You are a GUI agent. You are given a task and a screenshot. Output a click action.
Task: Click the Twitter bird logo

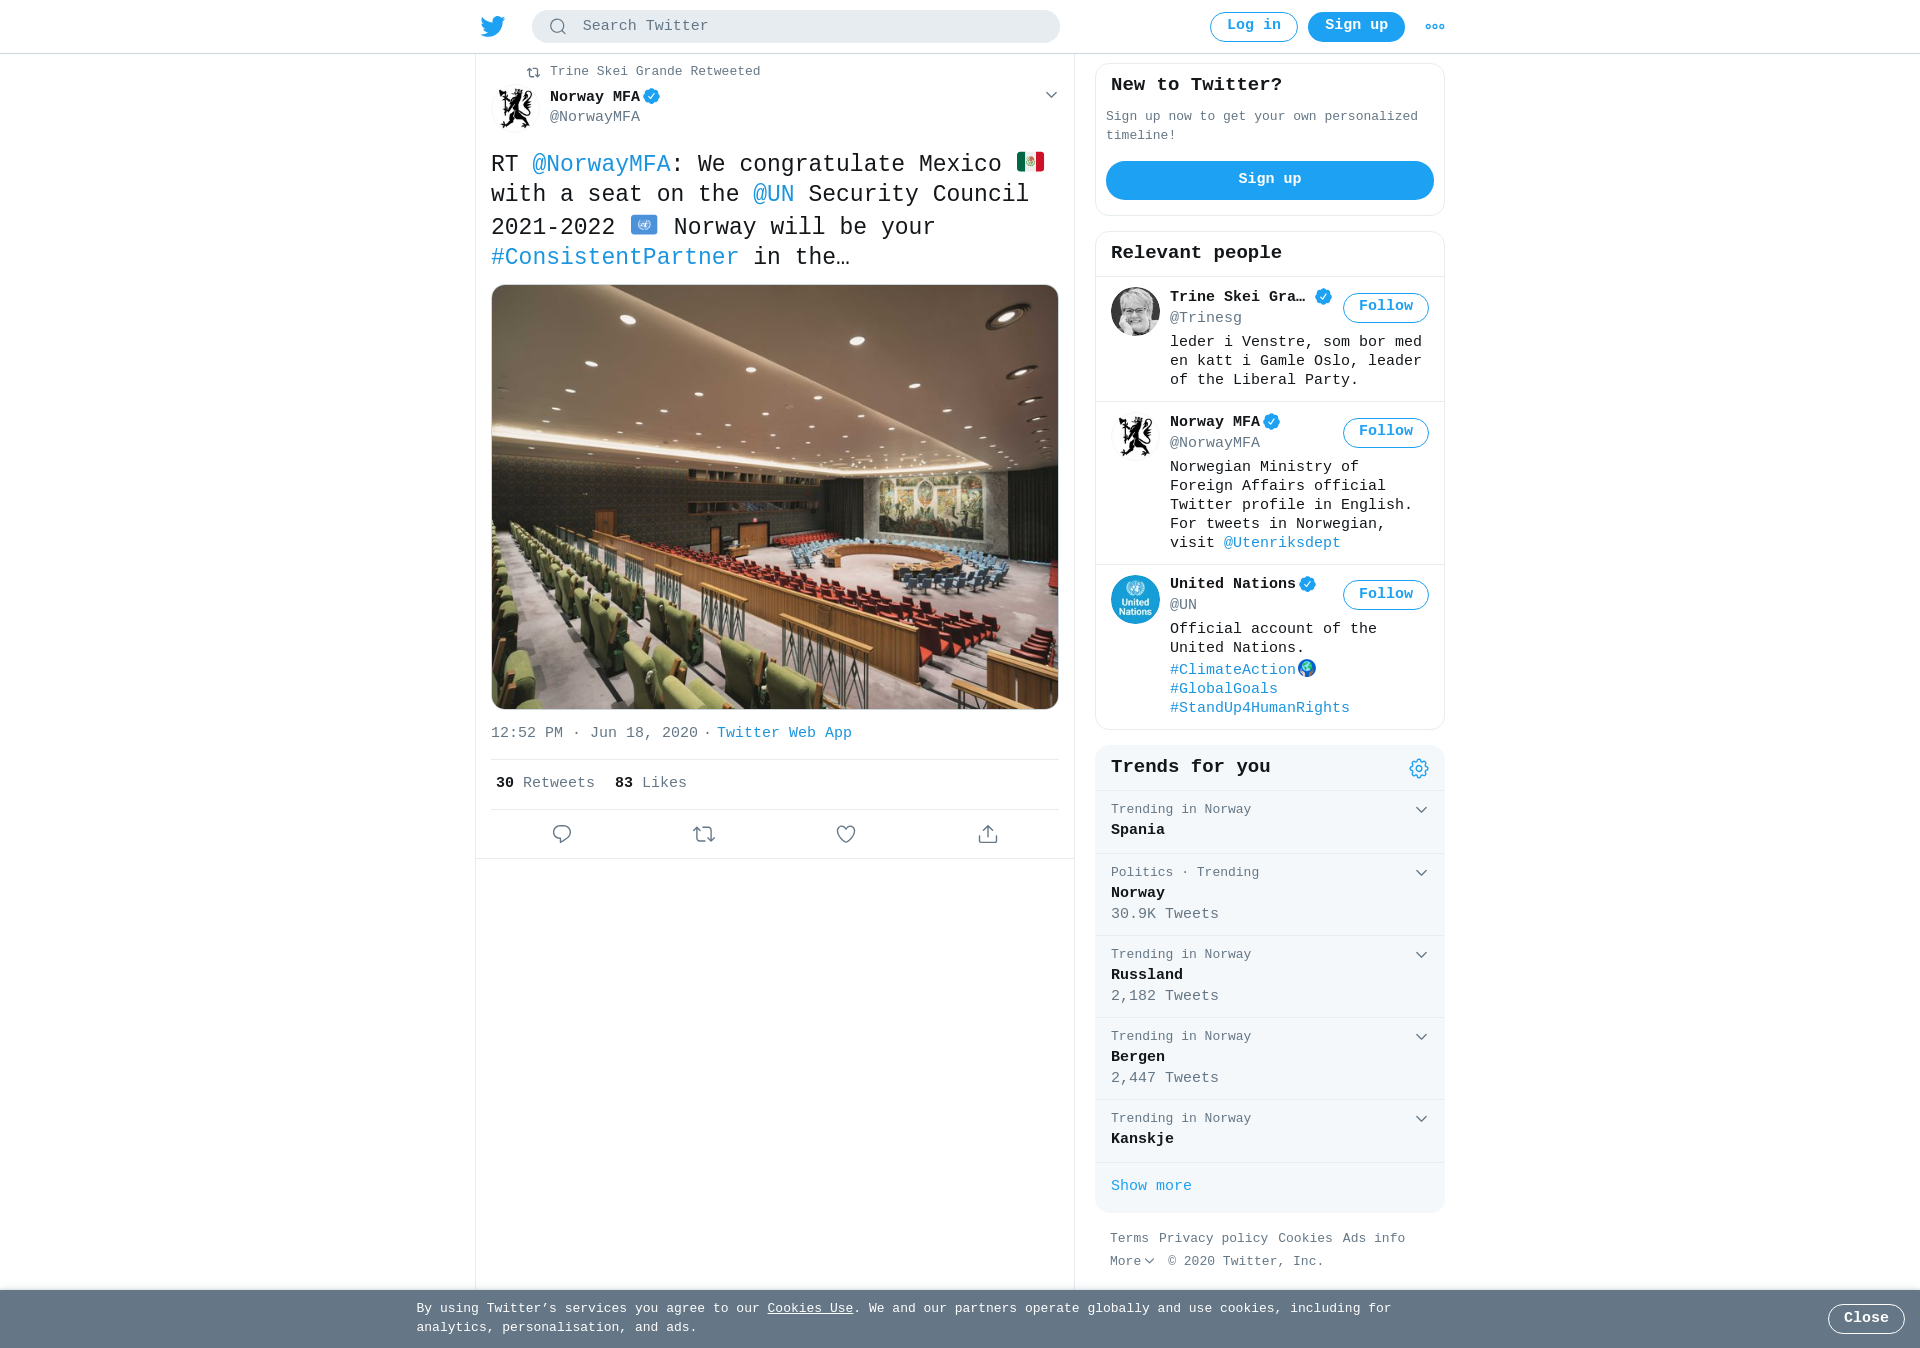point(492,27)
